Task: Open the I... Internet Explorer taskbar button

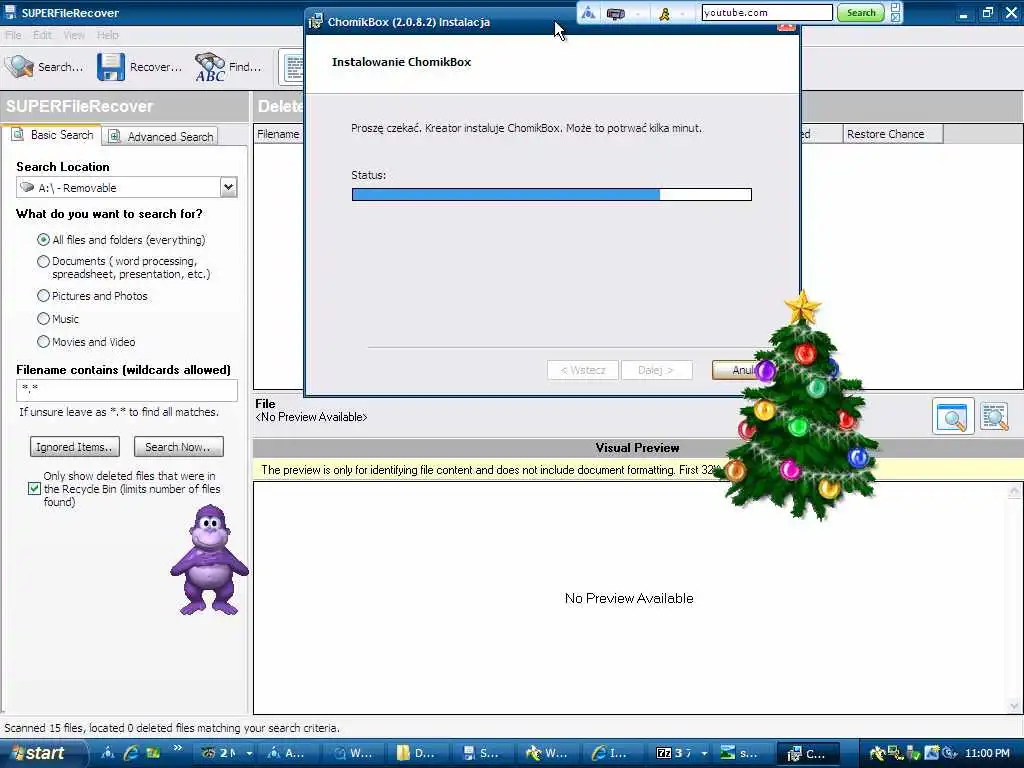Action: [610, 753]
